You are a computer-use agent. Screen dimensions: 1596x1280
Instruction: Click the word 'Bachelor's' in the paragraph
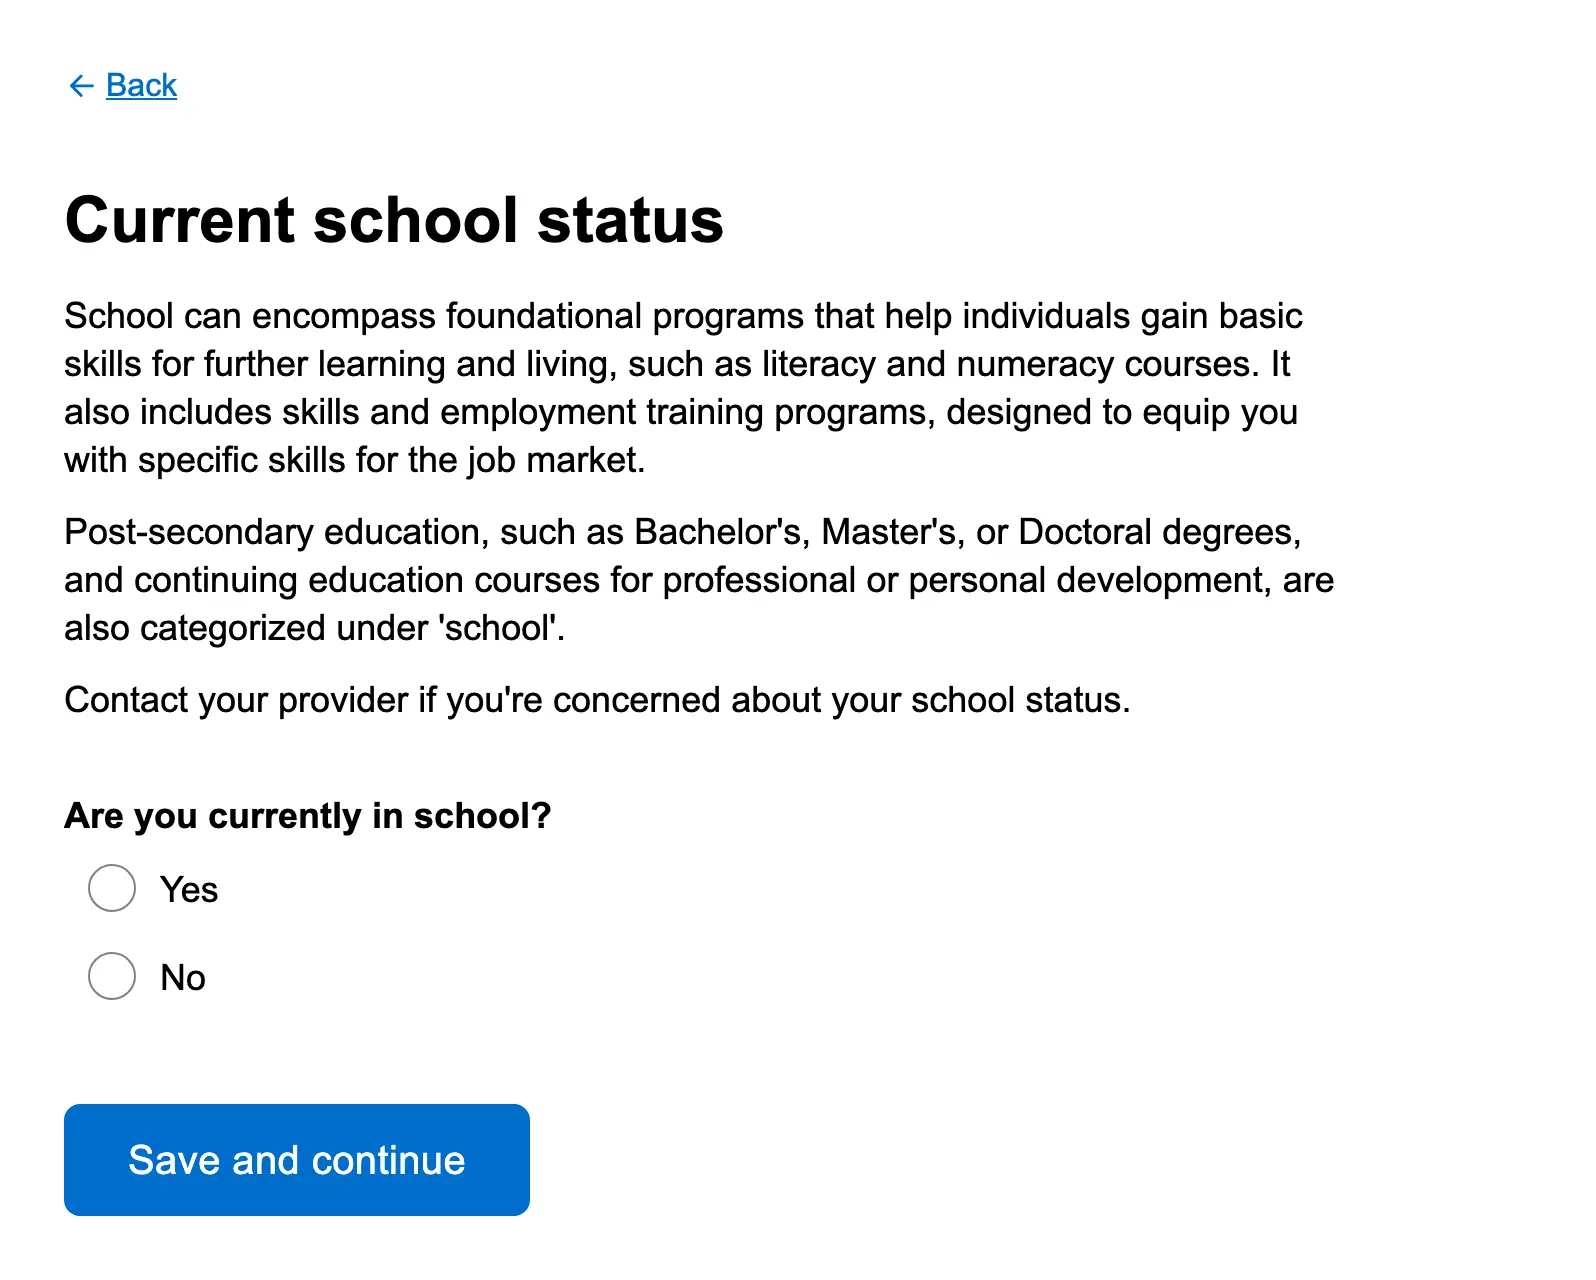(717, 532)
